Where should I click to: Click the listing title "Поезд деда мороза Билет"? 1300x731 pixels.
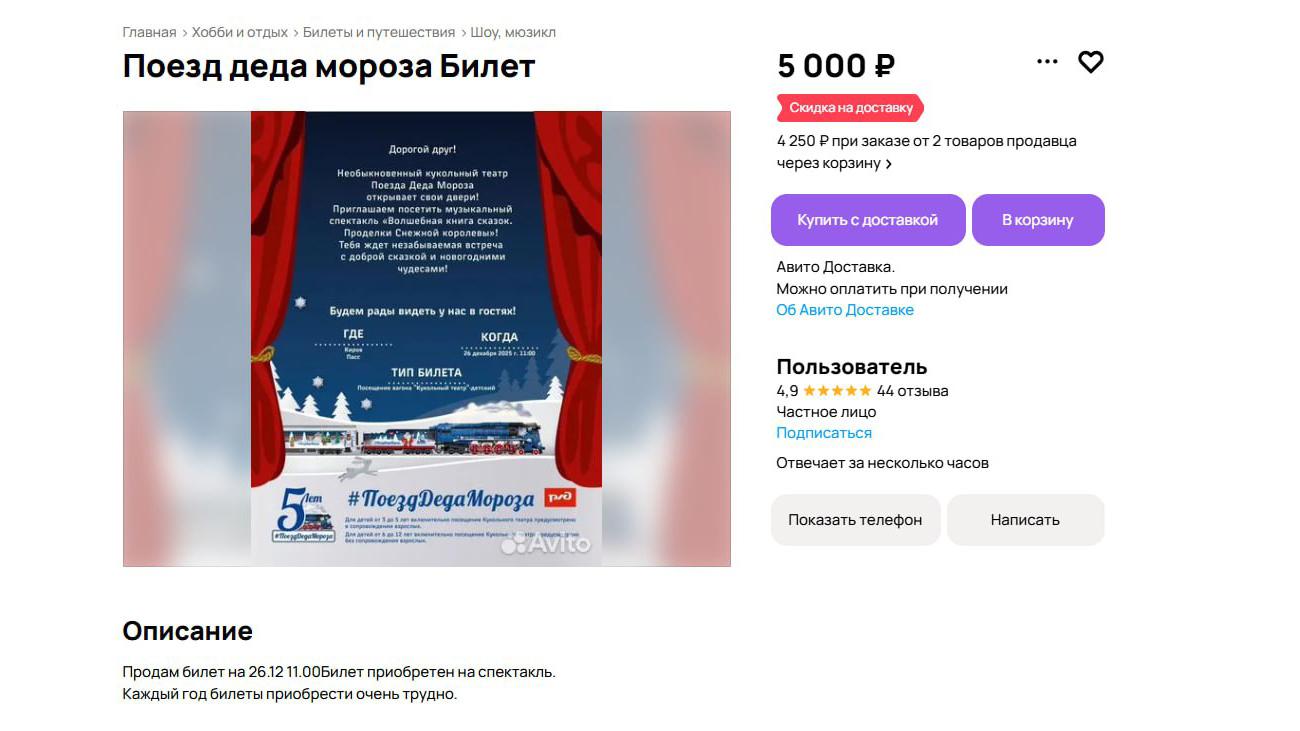[329, 67]
